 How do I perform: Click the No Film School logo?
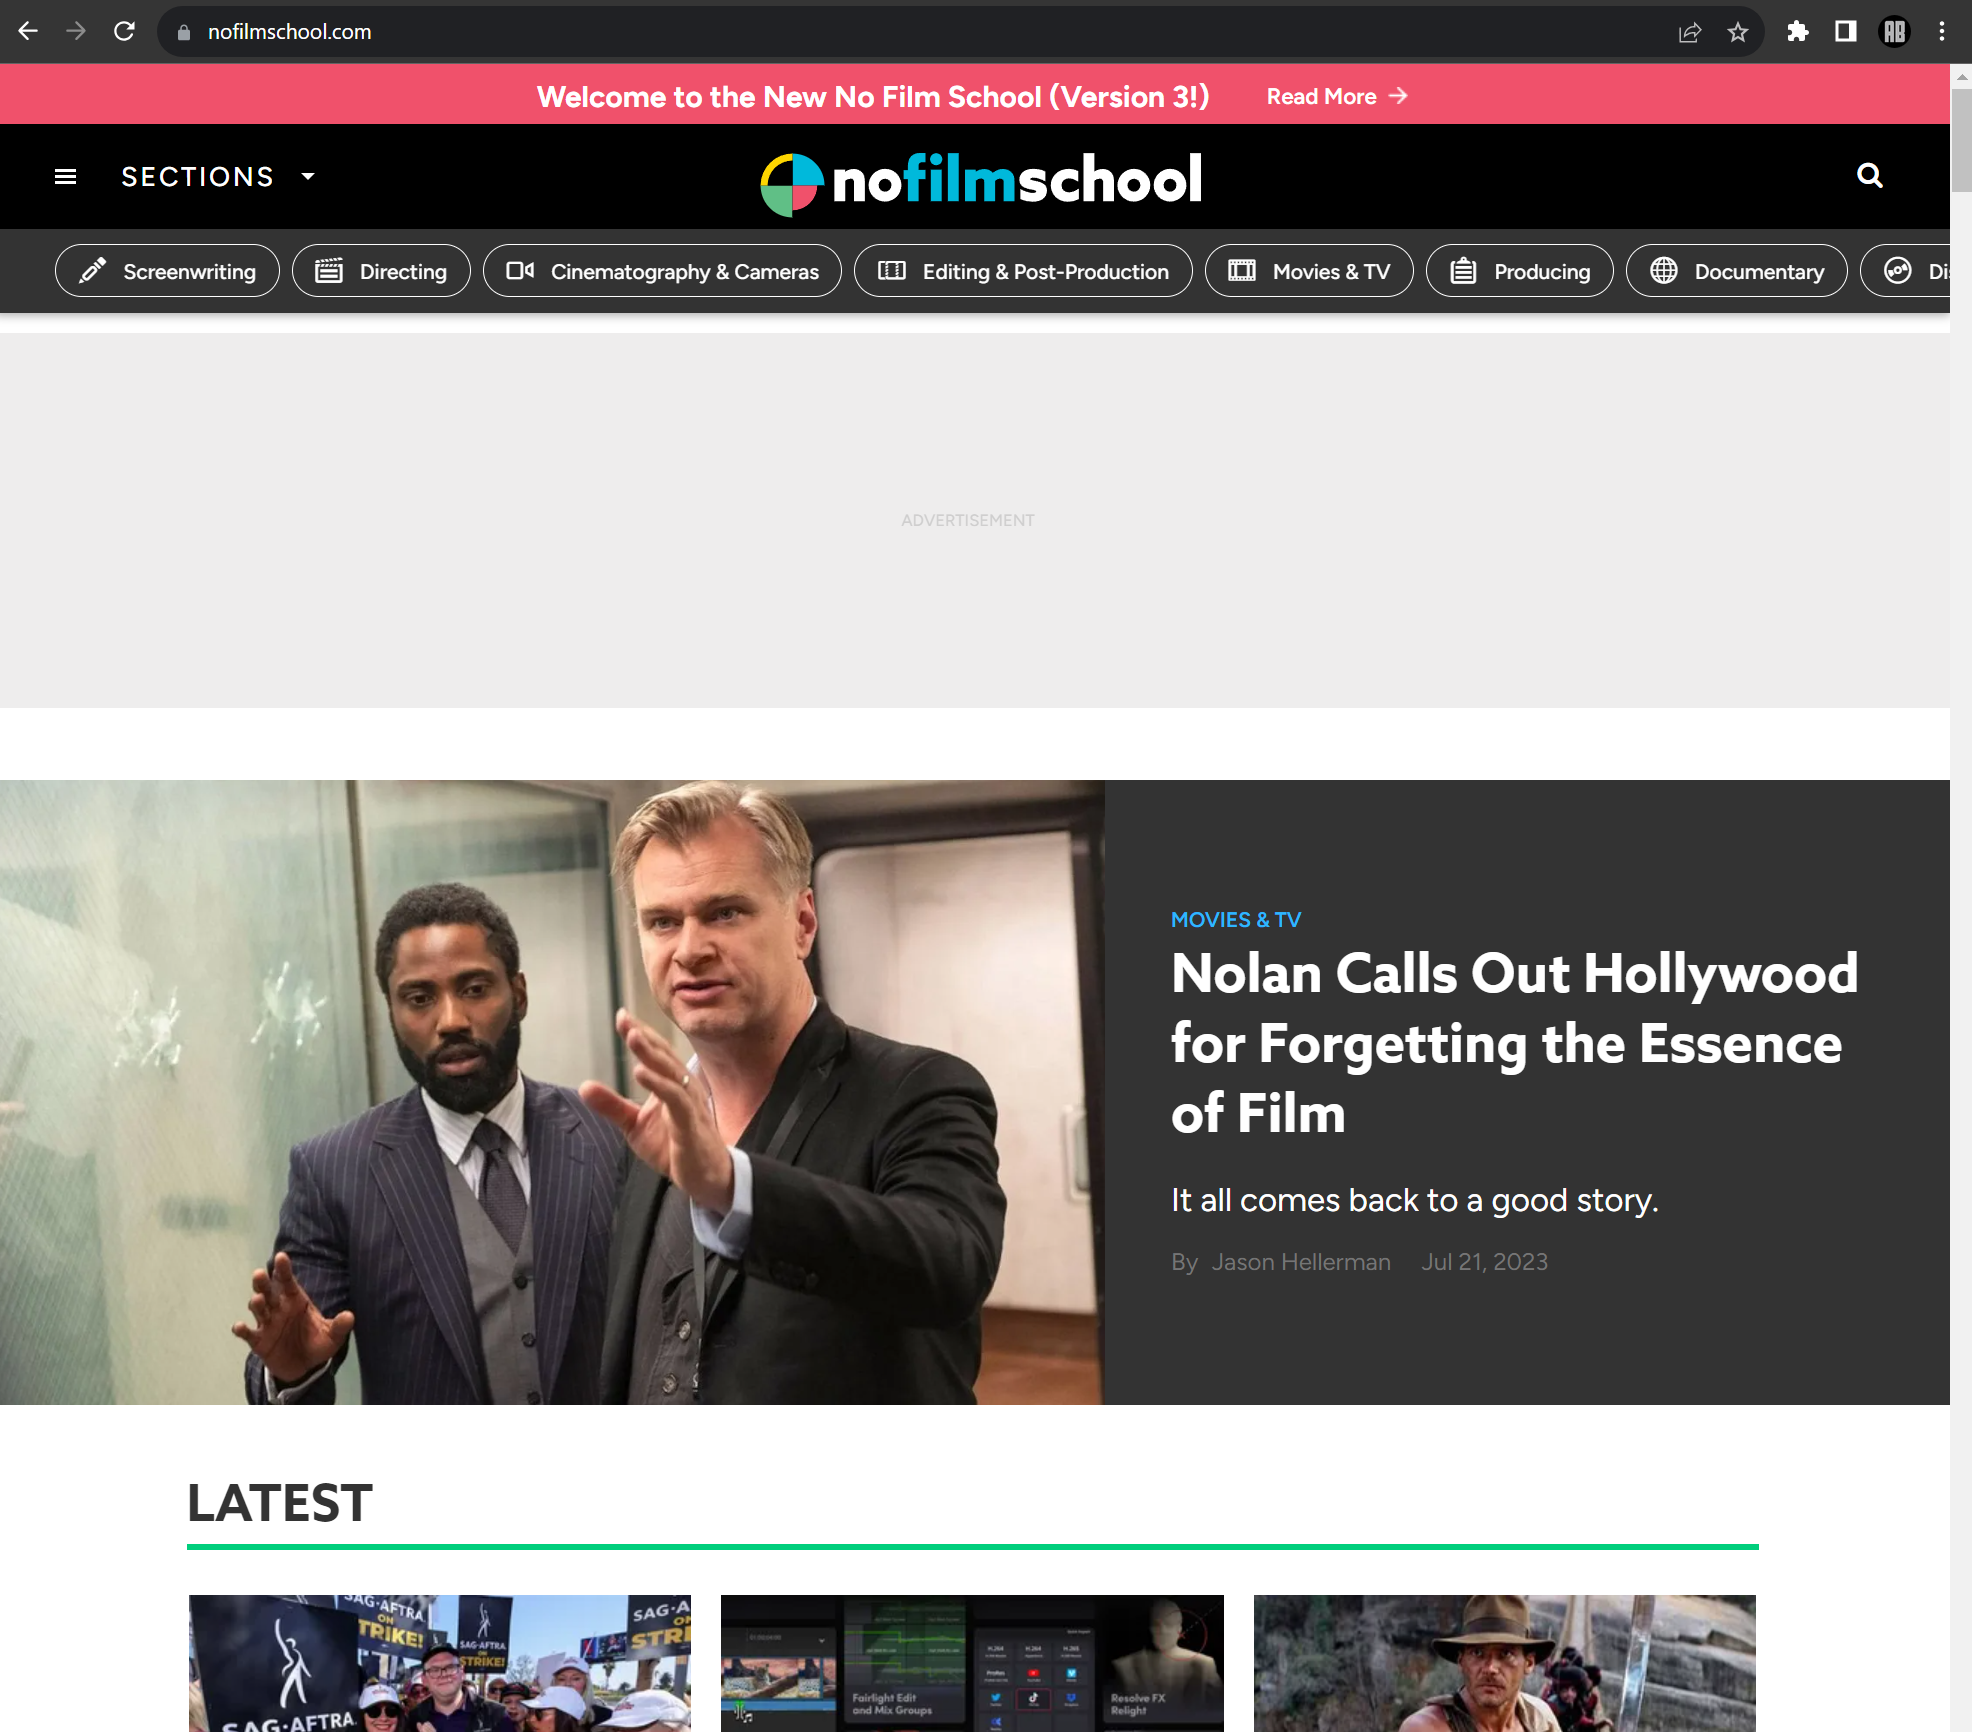point(981,177)
